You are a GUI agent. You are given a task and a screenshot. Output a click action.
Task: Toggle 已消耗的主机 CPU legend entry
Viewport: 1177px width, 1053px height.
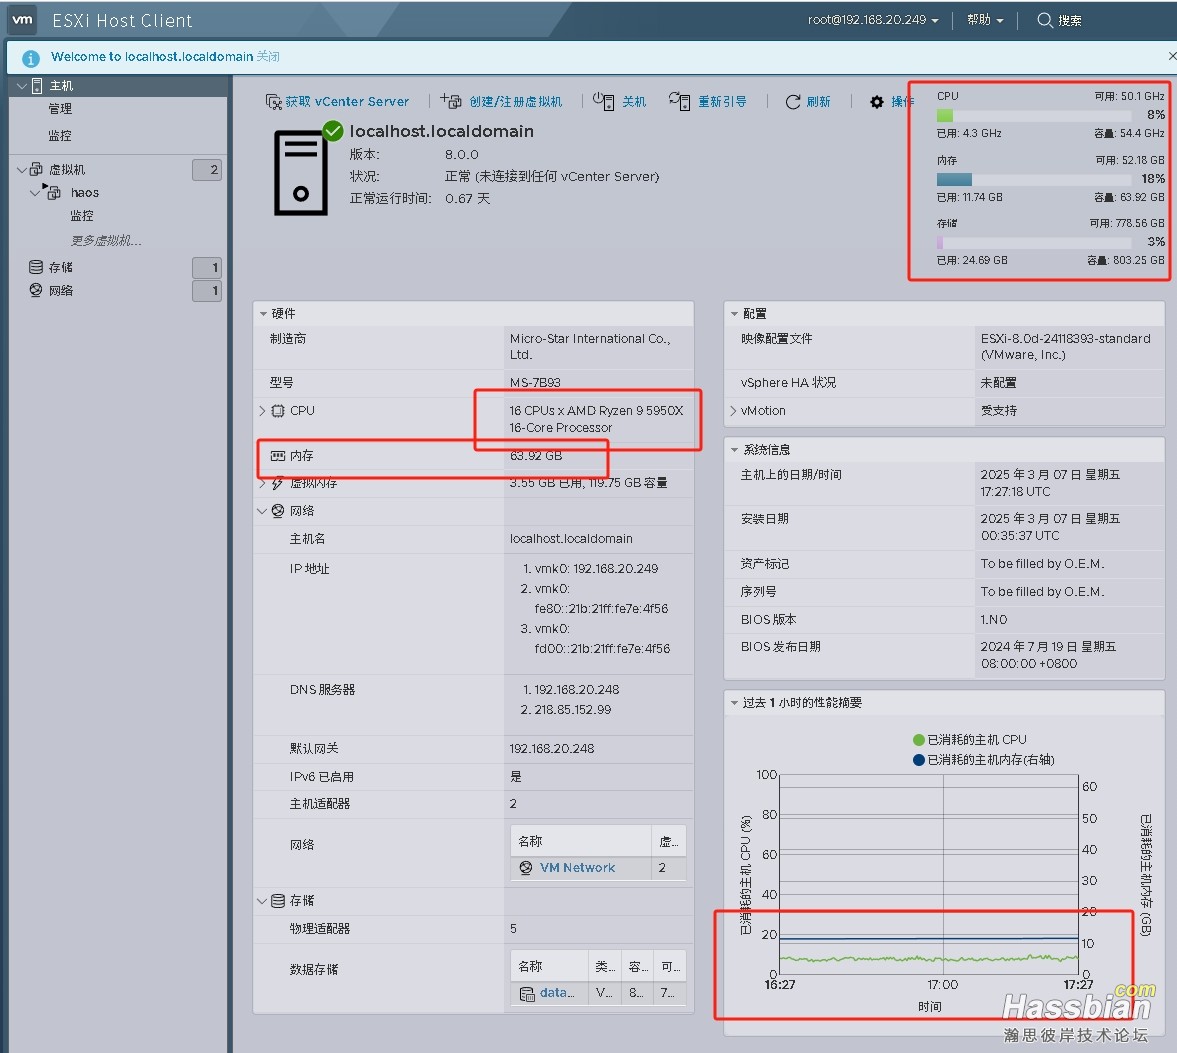pyautogui.click(x=970, y=740)
